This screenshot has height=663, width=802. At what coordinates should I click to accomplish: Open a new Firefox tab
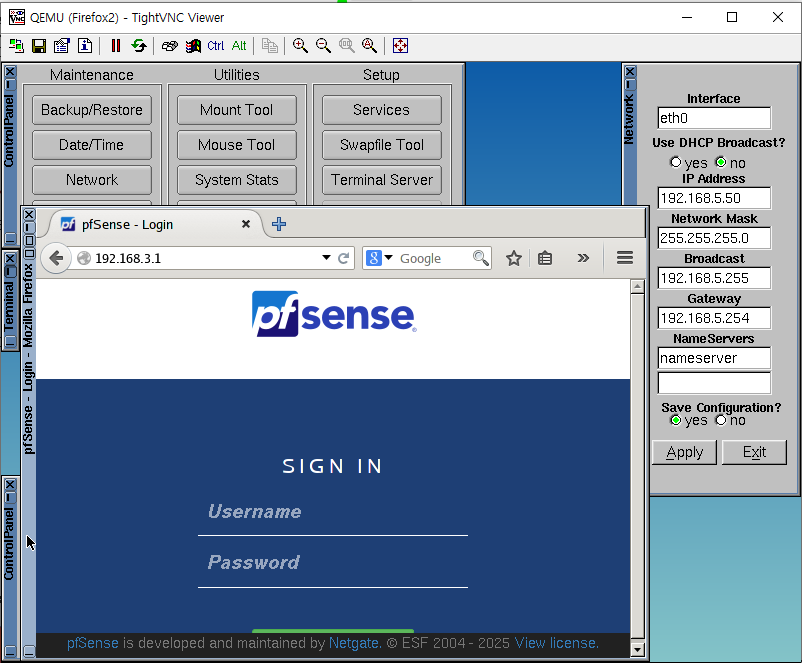279,224
